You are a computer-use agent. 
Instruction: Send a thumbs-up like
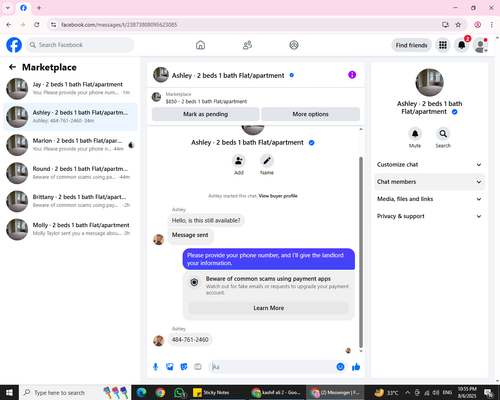(356, 367)
